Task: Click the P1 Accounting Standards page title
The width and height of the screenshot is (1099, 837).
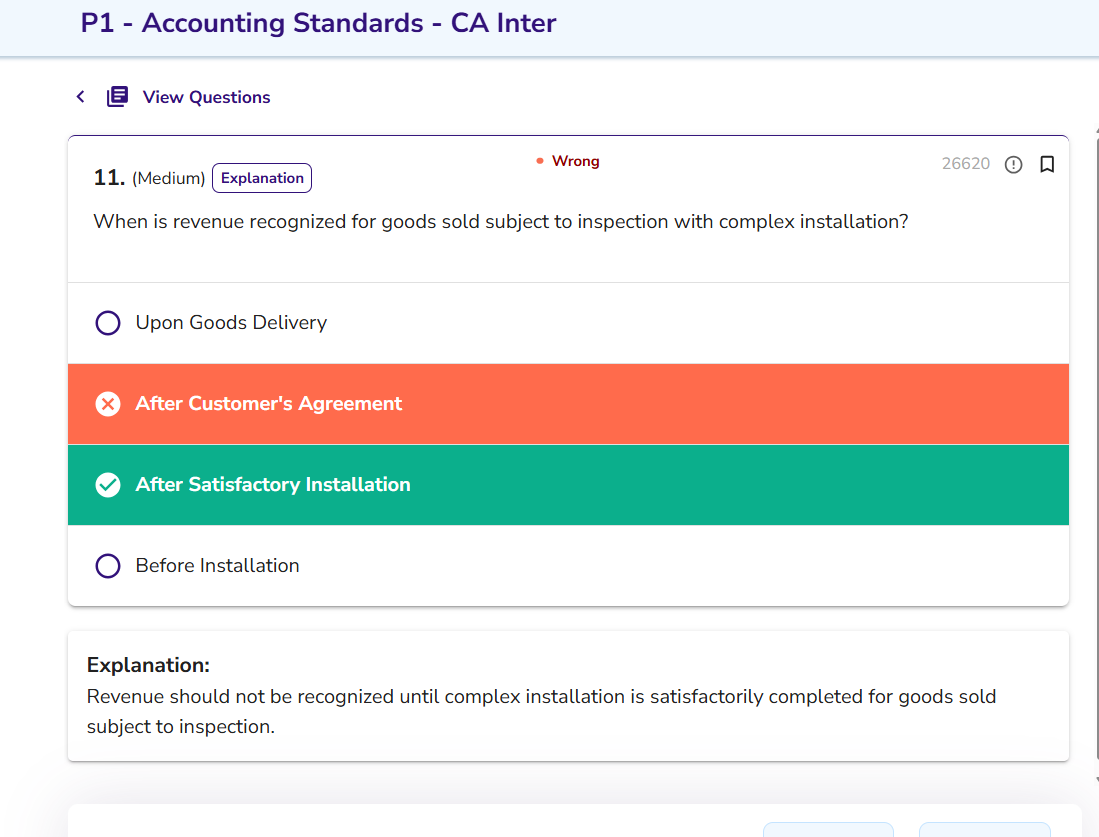Action: point(318,23)
